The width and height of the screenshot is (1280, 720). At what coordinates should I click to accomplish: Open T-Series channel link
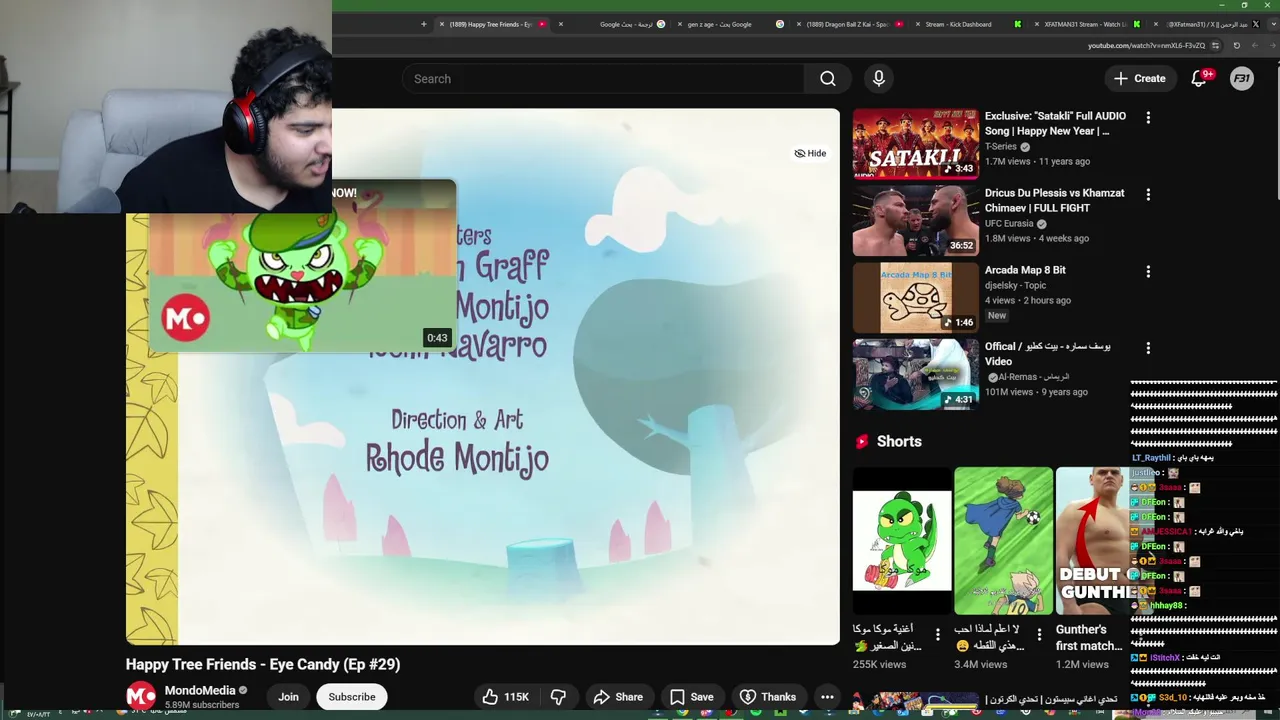click(x=1001, y=146)
